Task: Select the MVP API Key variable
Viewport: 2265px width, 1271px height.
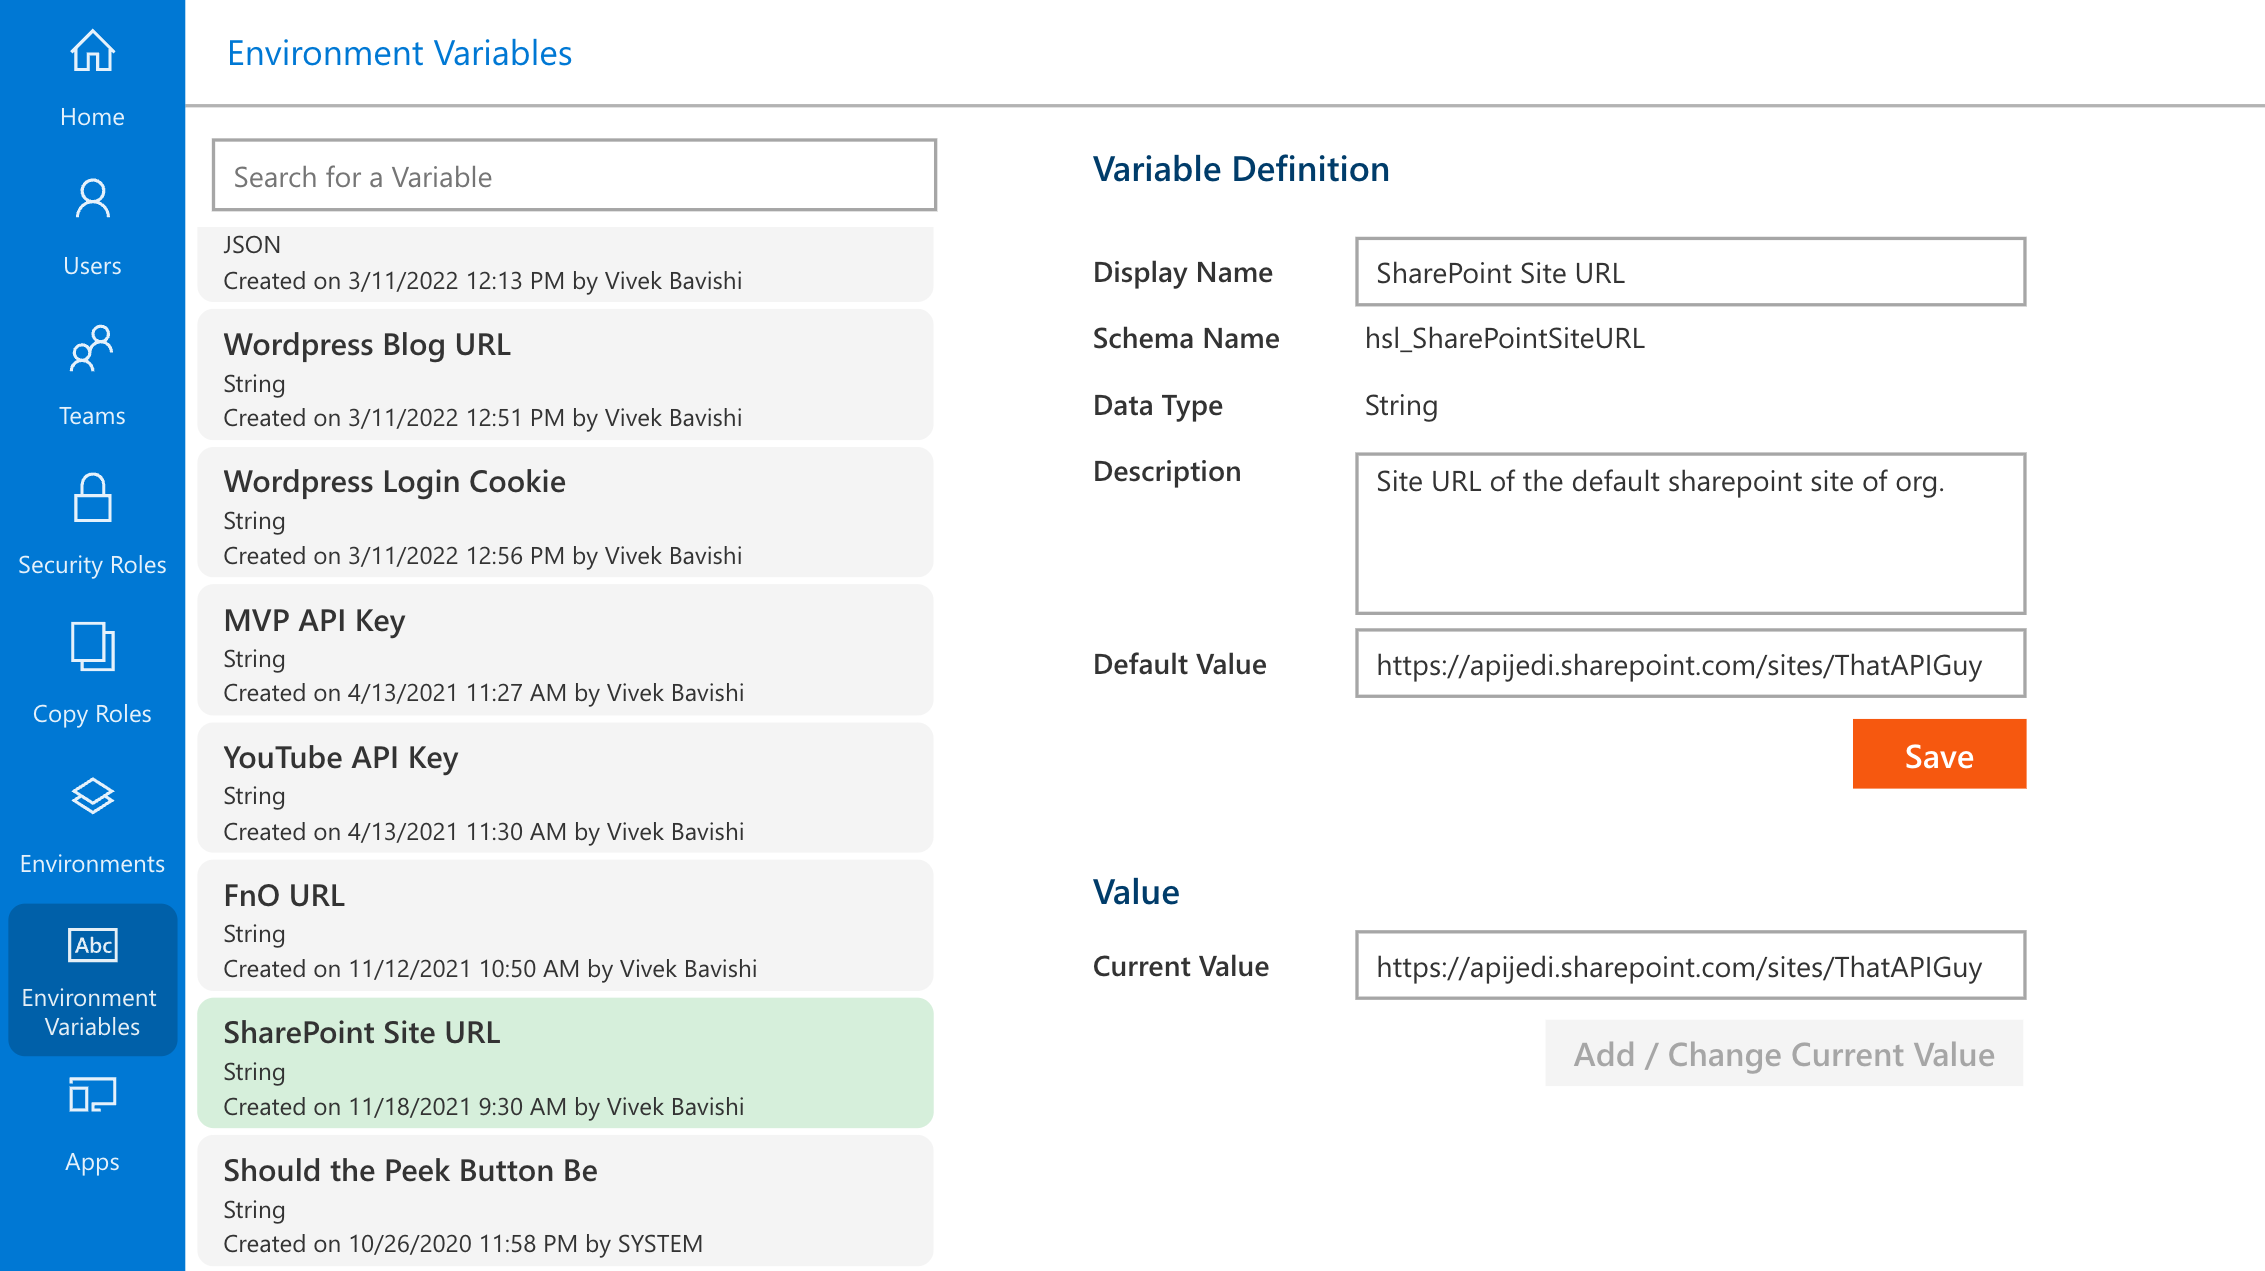Action: tap(565, 650)
